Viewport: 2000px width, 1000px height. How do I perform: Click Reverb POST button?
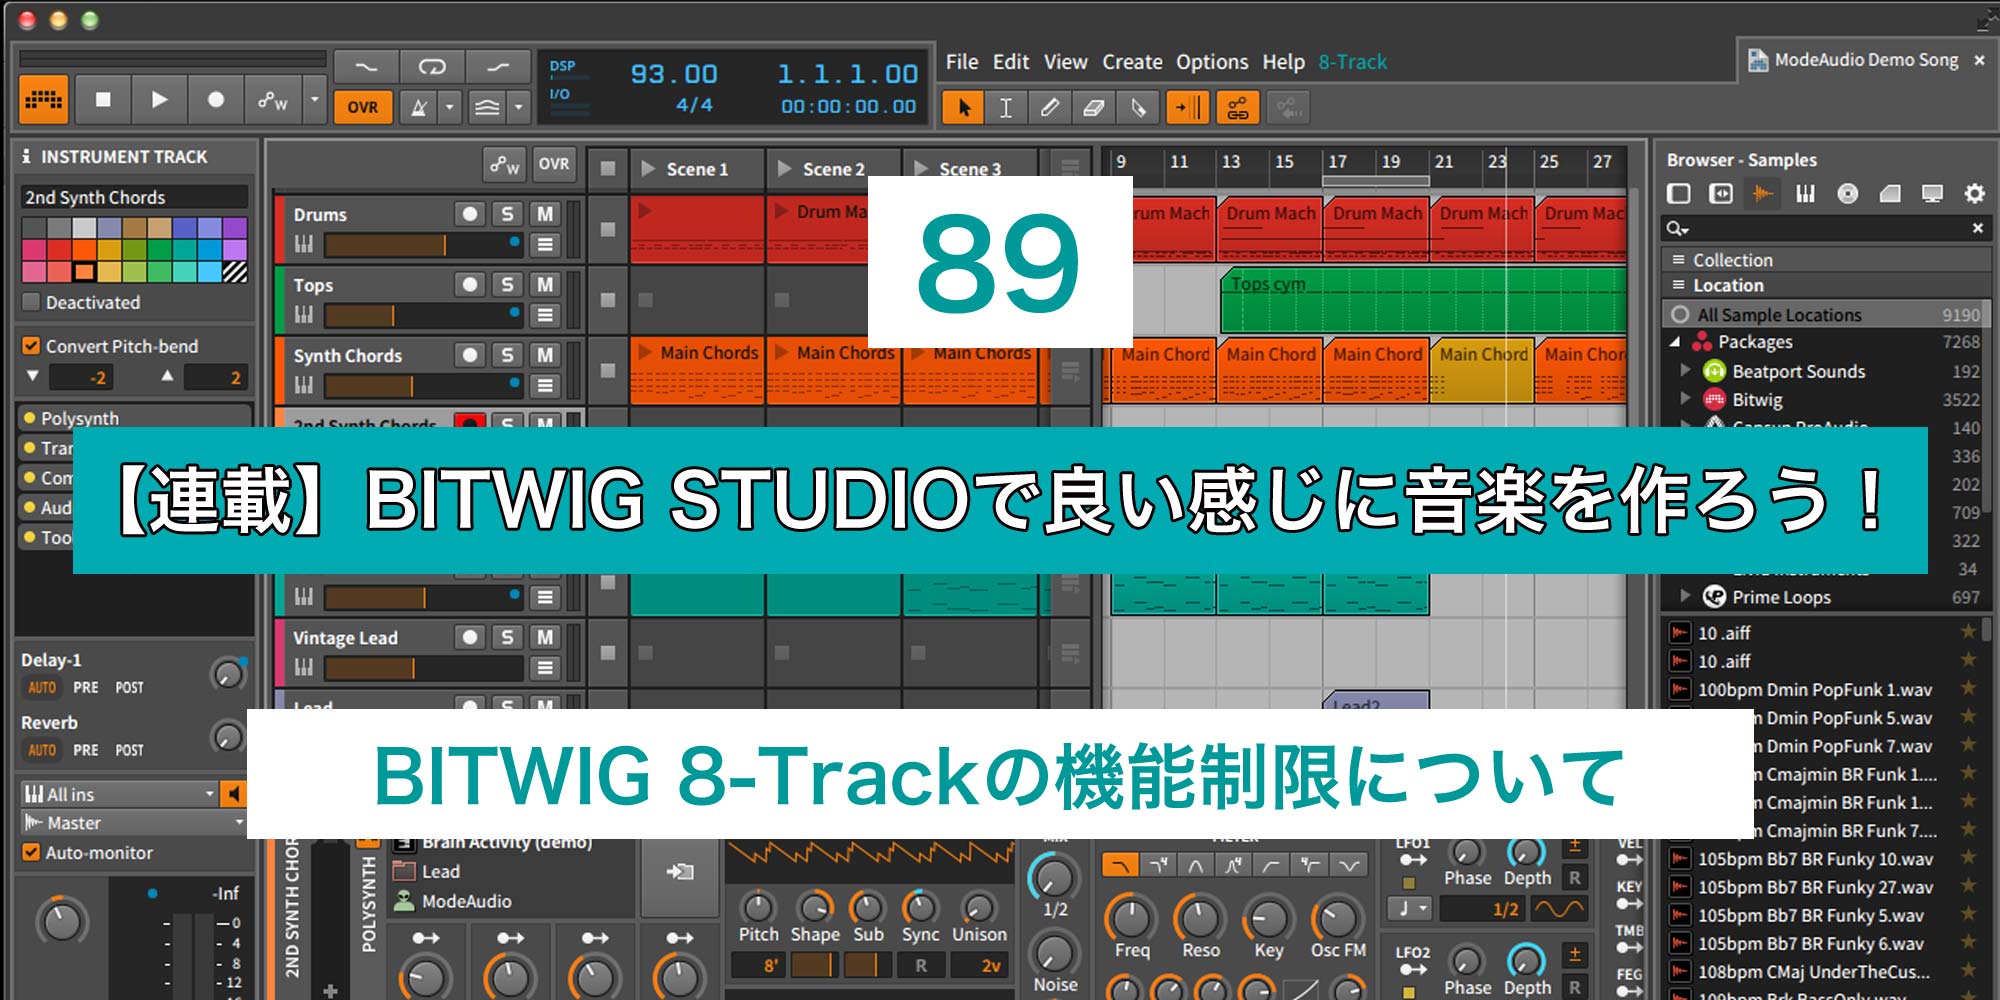click(129, 750)
